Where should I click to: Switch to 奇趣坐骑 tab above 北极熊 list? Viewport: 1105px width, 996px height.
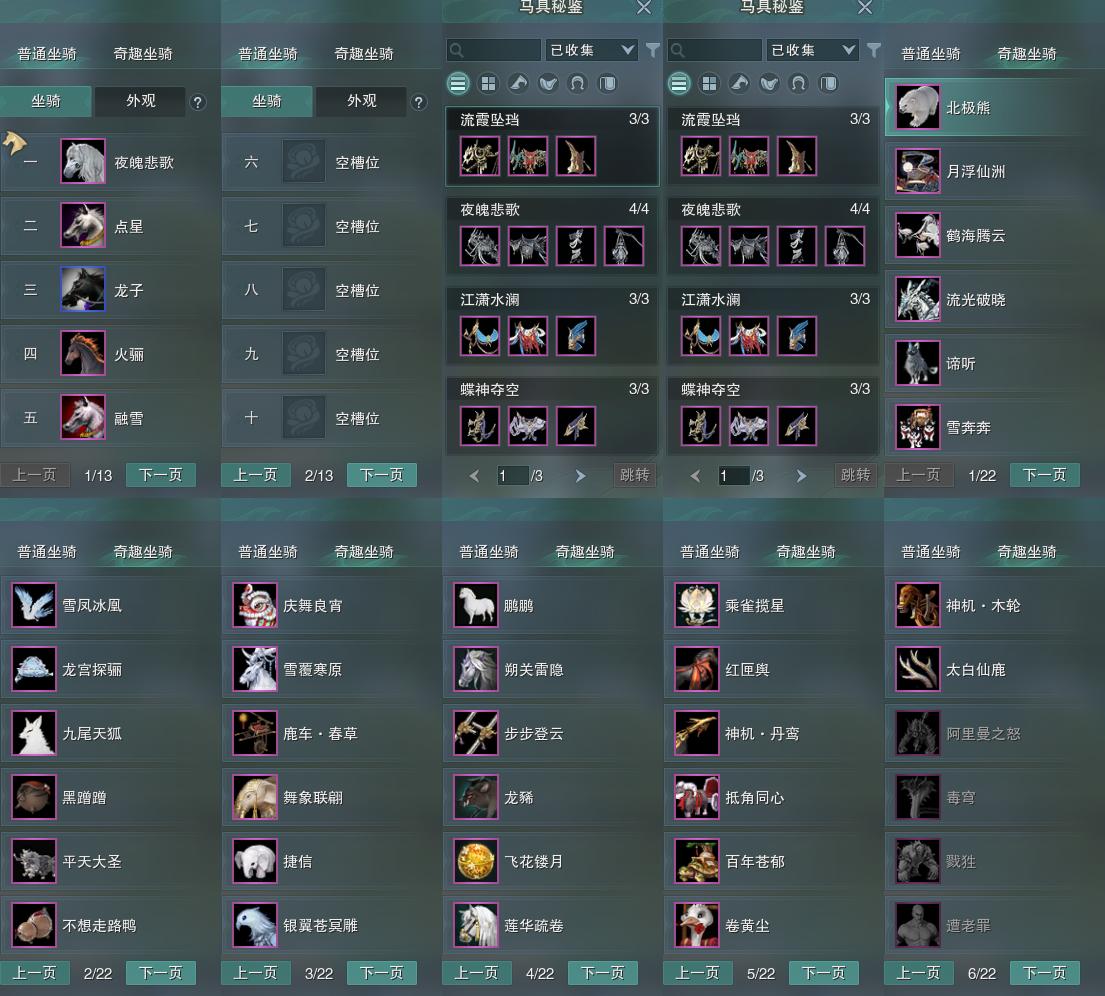(x=1027, y=54)
